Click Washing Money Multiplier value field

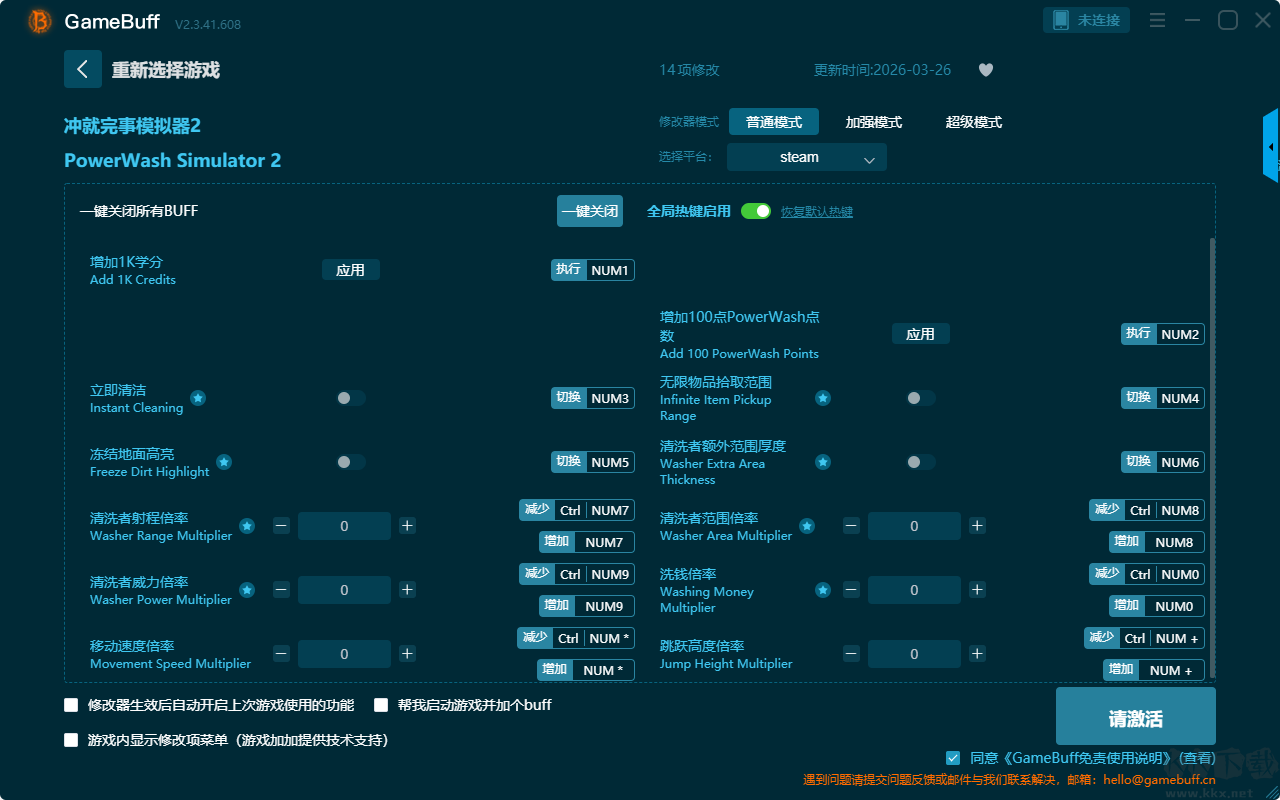[914, 590]
